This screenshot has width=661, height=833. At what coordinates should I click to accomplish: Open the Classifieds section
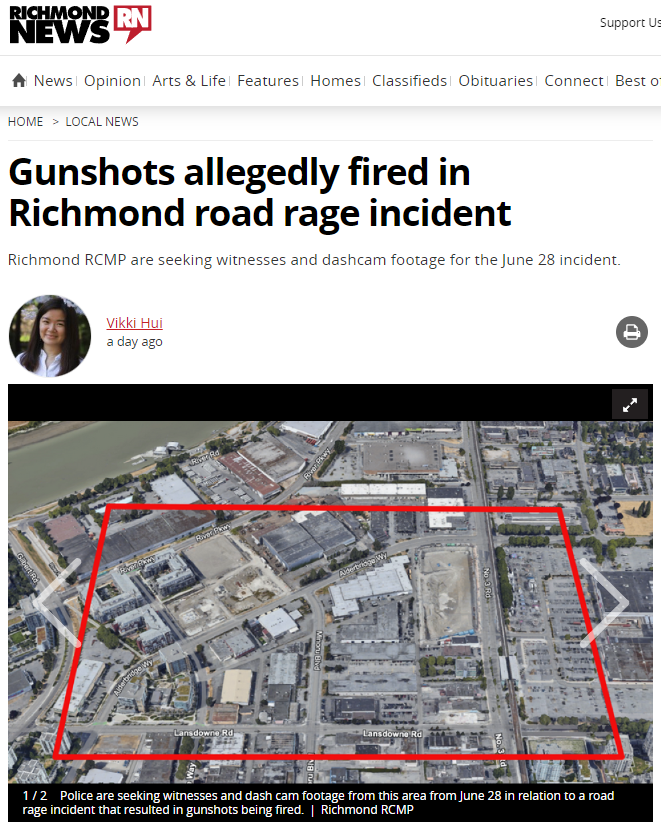[x=409, y=81]
